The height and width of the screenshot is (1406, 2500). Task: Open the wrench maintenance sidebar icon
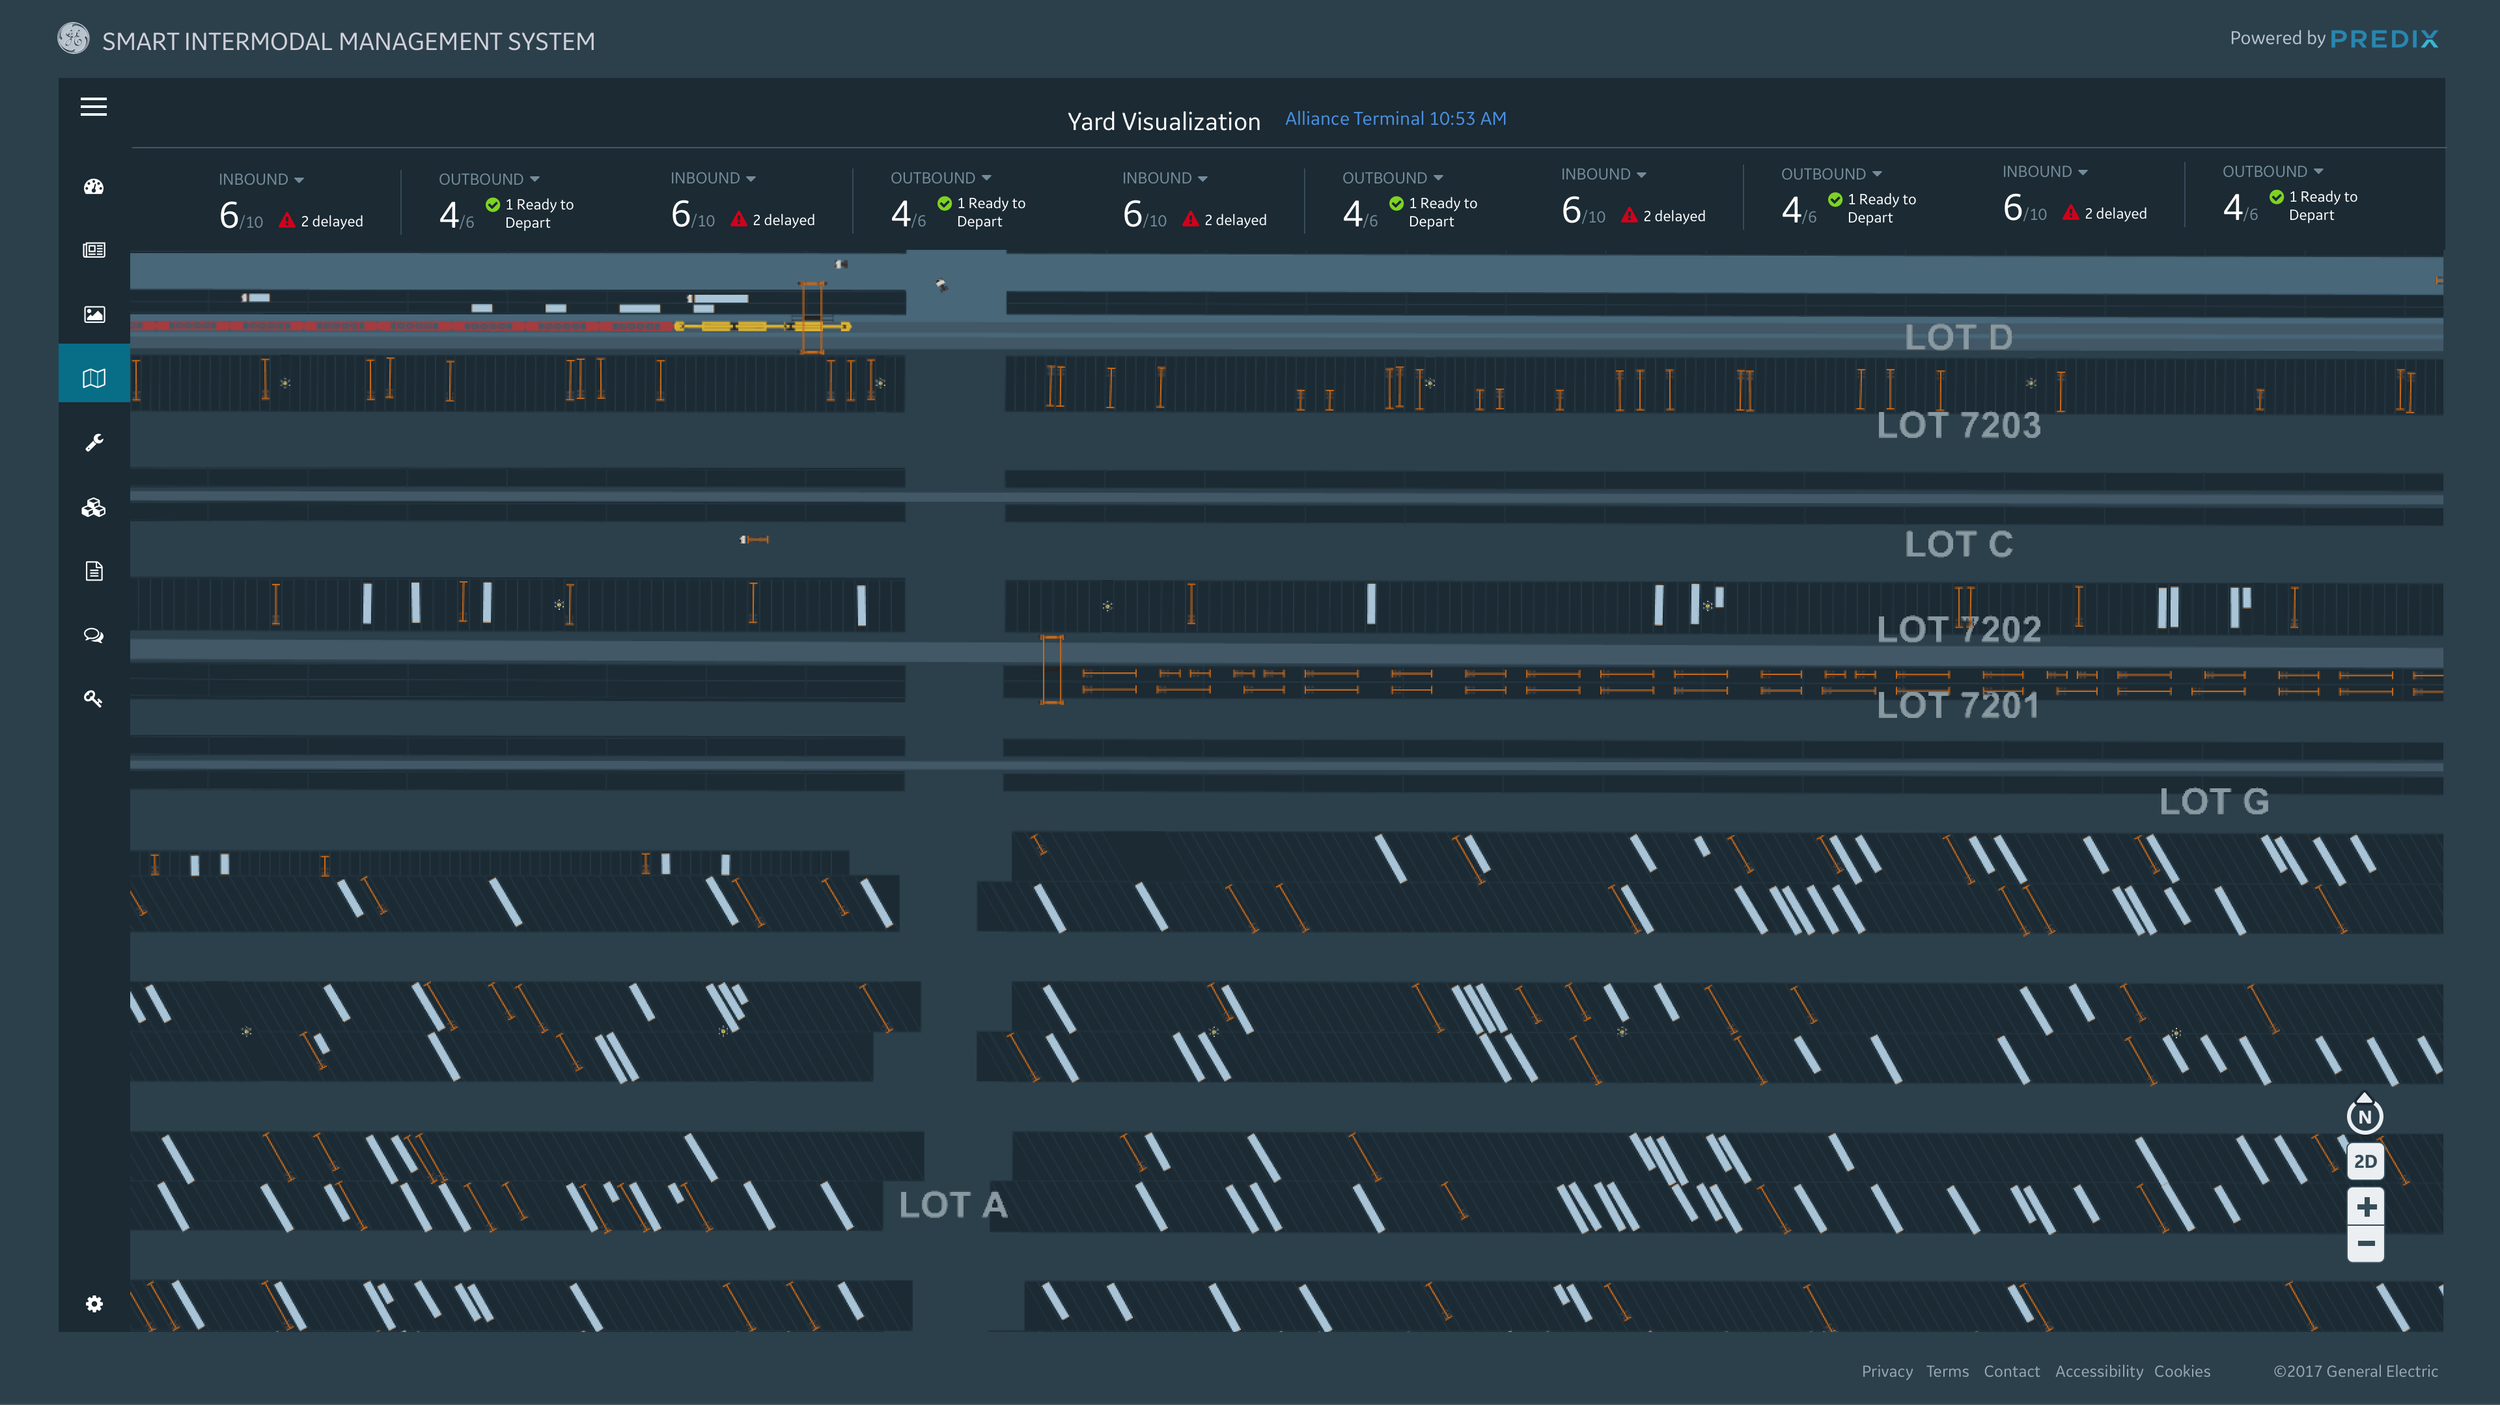point(94,442)
